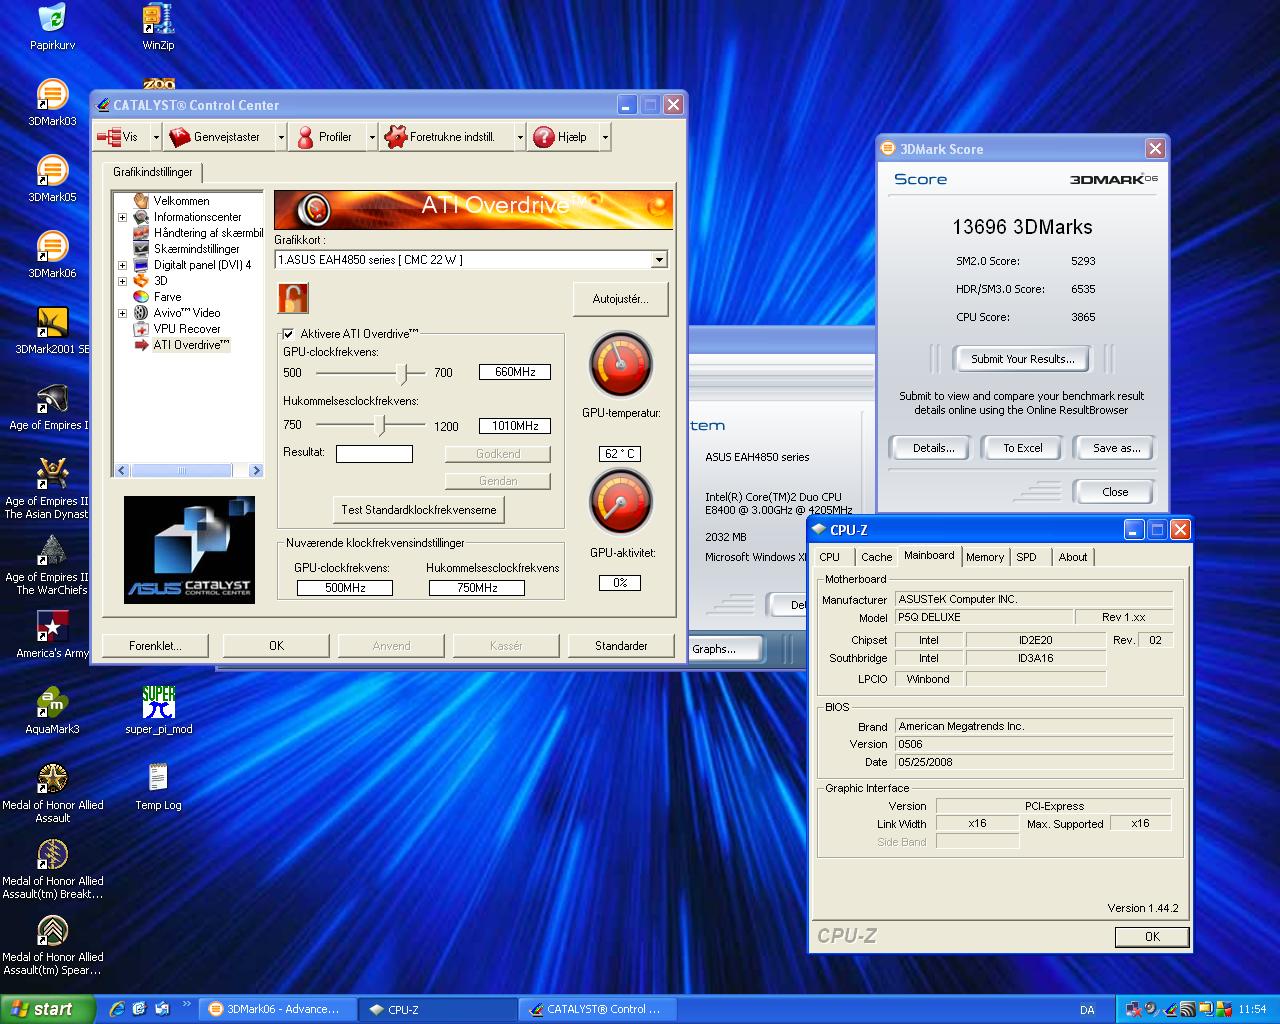Select Skærmindstillinger in the settings tree

(196, 249)
